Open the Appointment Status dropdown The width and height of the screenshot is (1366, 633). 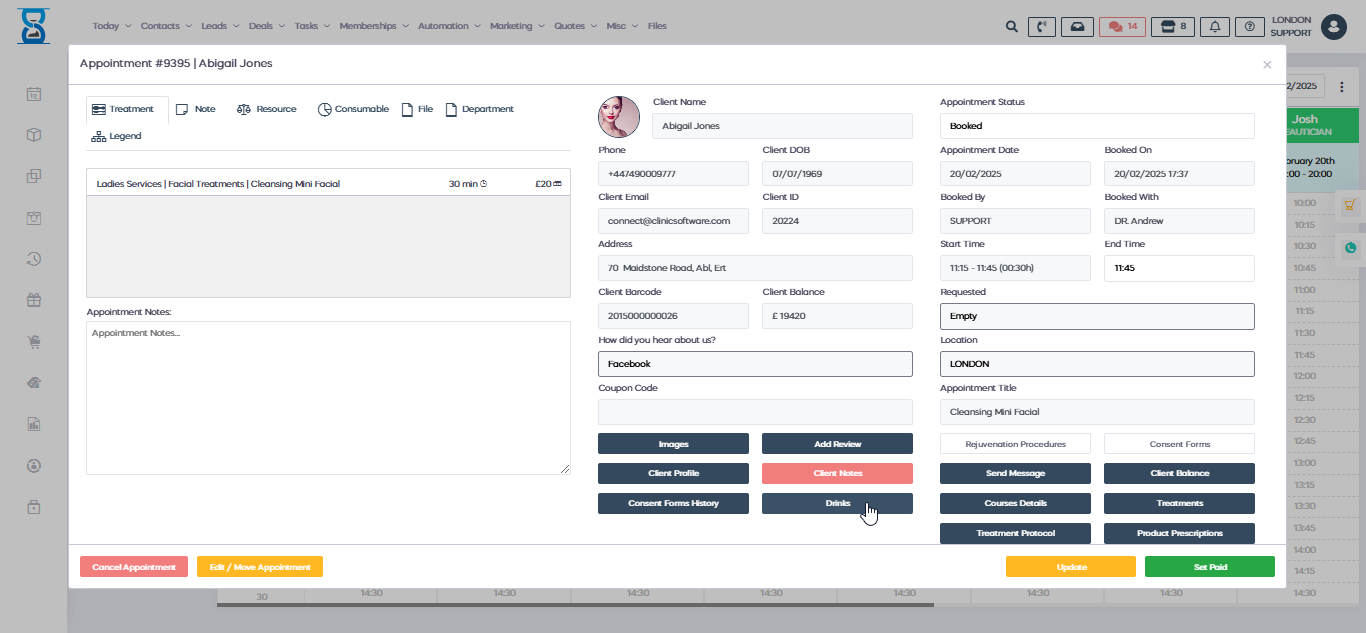tap(1096, 126)
